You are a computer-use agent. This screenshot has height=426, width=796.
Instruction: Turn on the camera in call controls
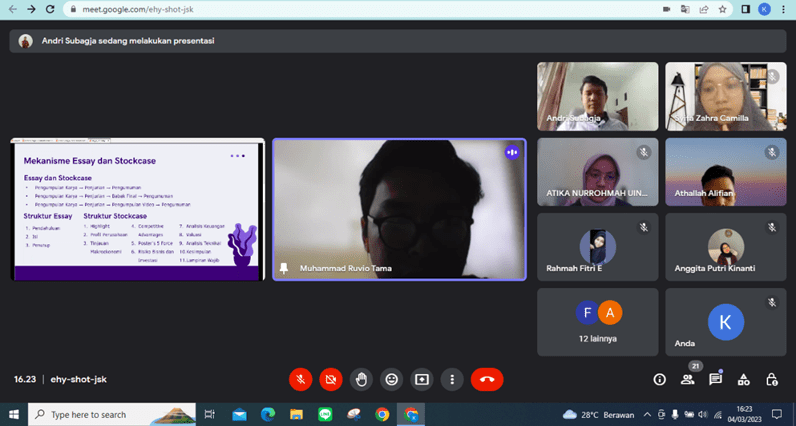click(x=330, y=380)
